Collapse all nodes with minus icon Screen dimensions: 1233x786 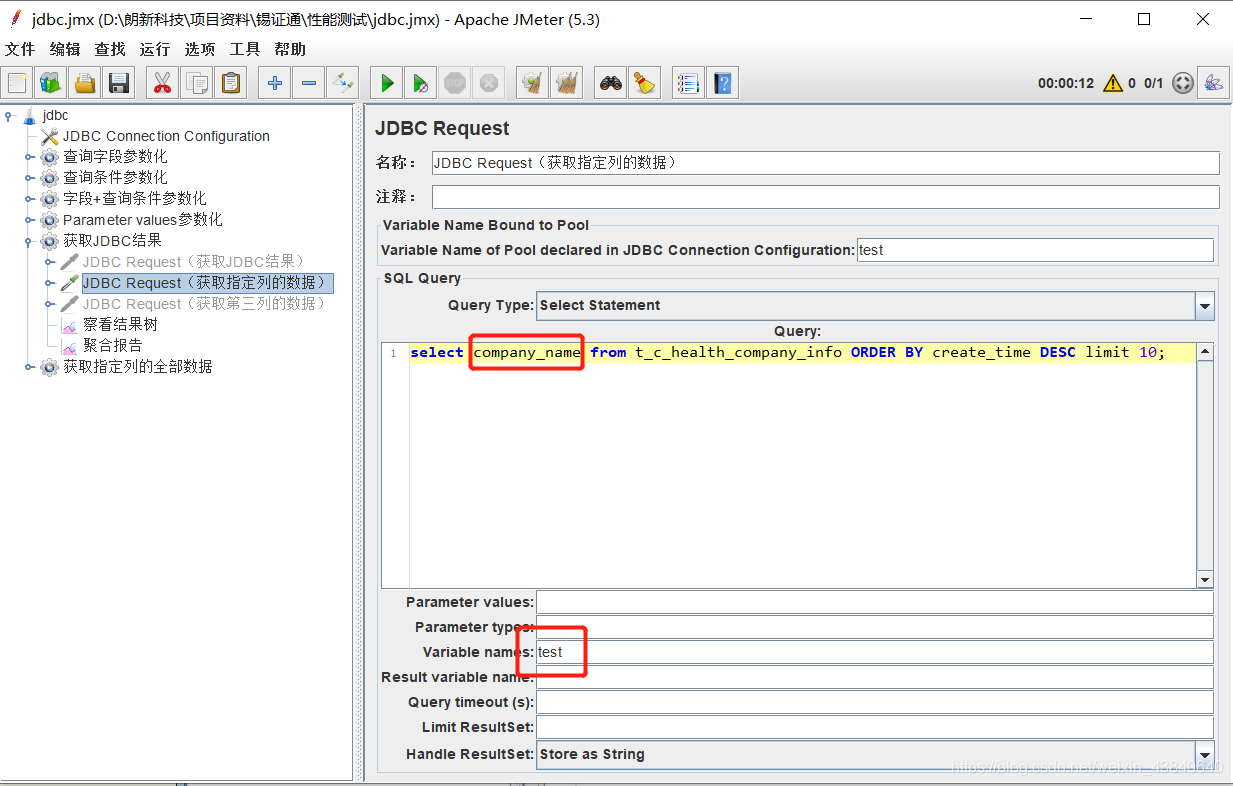[x=309, y=83]
